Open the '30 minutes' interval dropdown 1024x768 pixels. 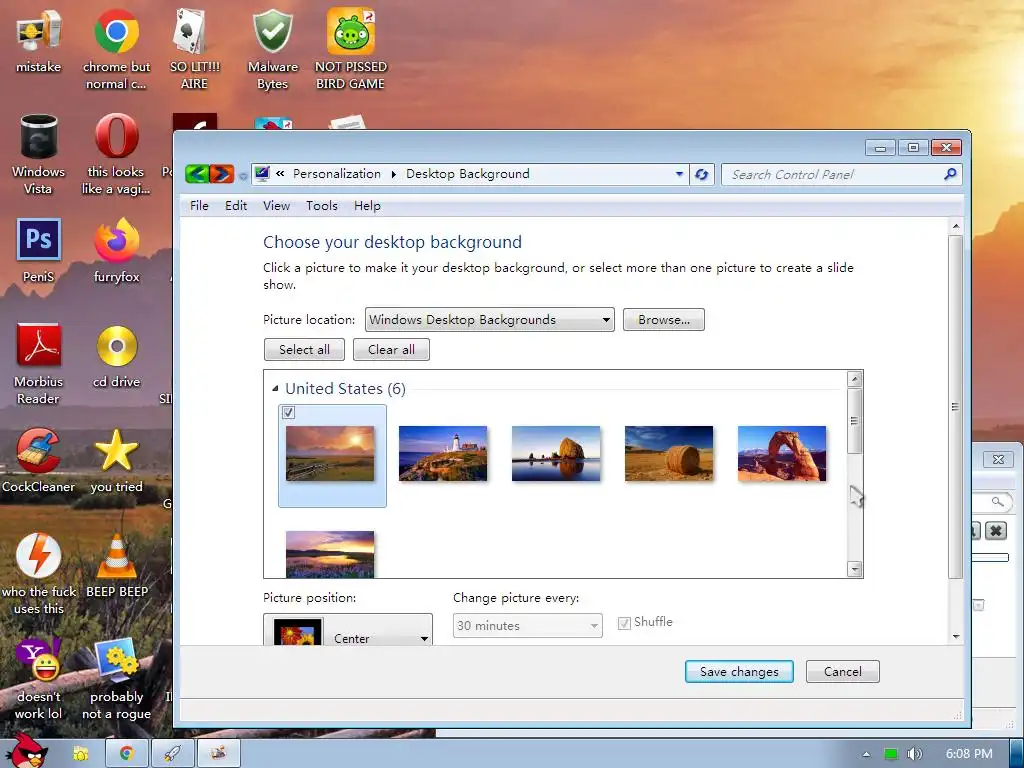[x=528, y=626]
